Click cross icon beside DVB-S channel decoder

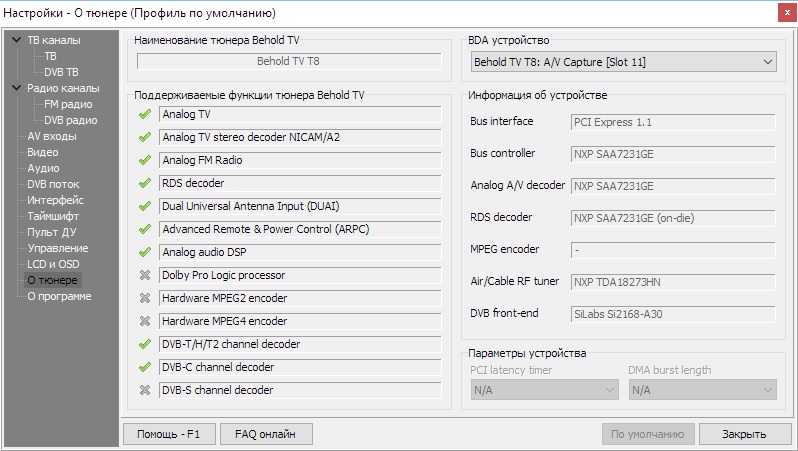(x=145, y=390)
